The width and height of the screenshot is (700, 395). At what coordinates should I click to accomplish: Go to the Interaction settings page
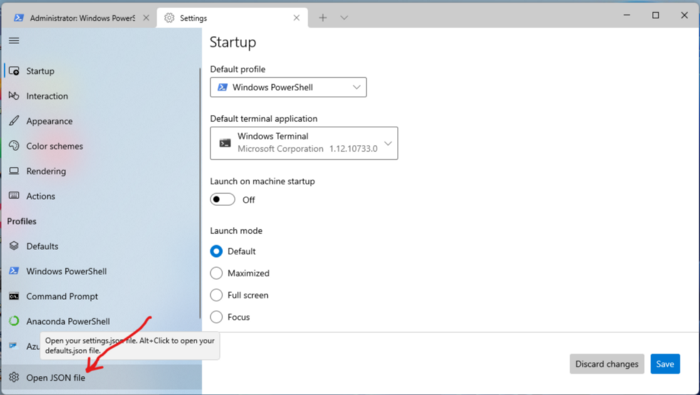coord(101,96)
